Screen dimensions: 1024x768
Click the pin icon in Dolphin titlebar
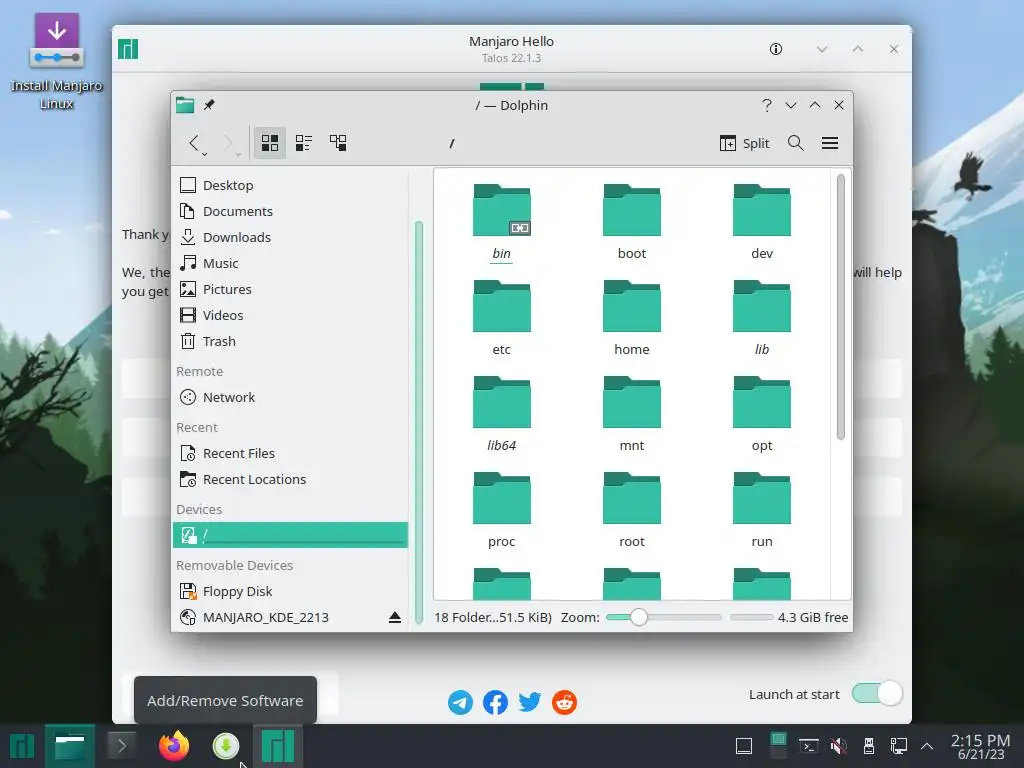[x=209, y=105]
